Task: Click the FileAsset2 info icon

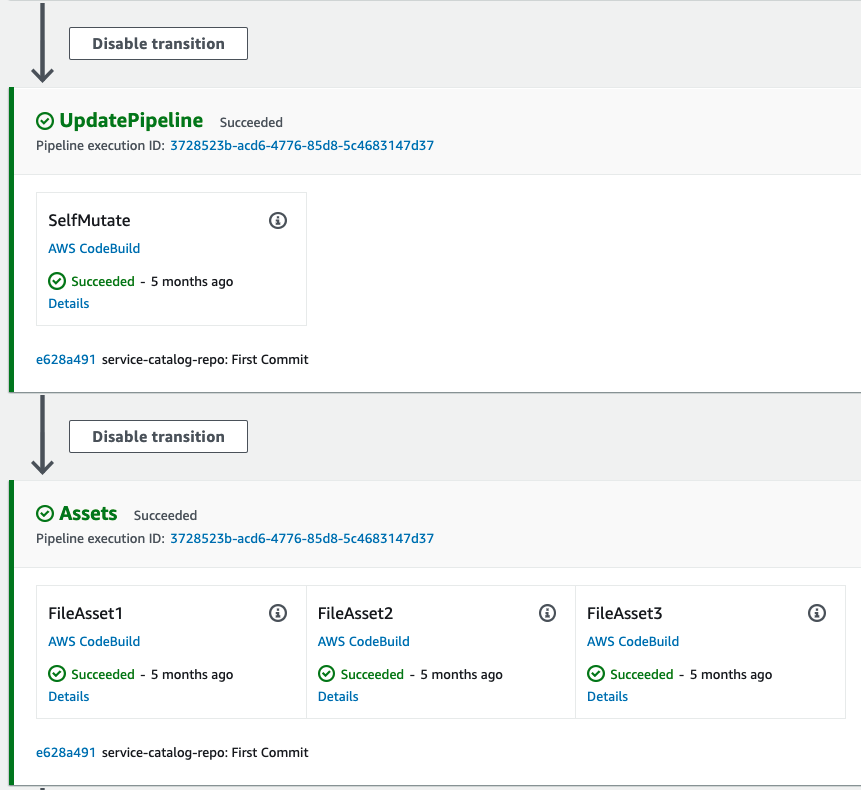Action: pos(547,613)
